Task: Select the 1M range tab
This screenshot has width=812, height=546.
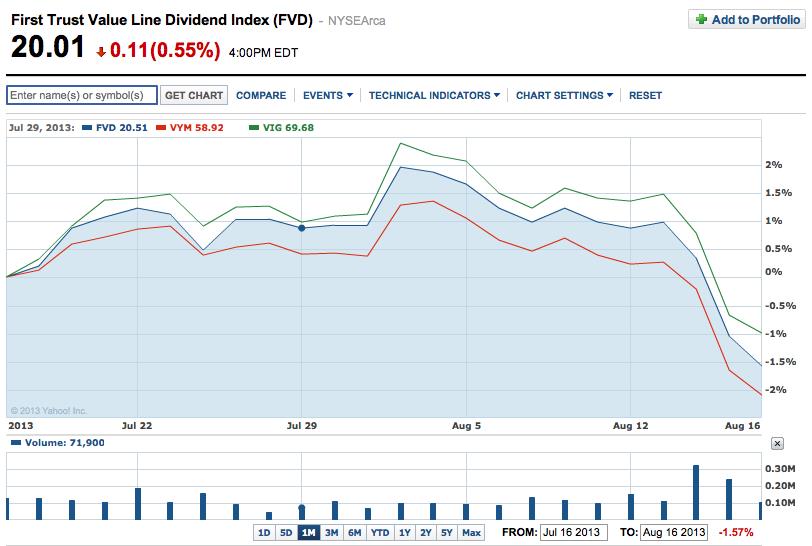Action: (x=309, y=533)
